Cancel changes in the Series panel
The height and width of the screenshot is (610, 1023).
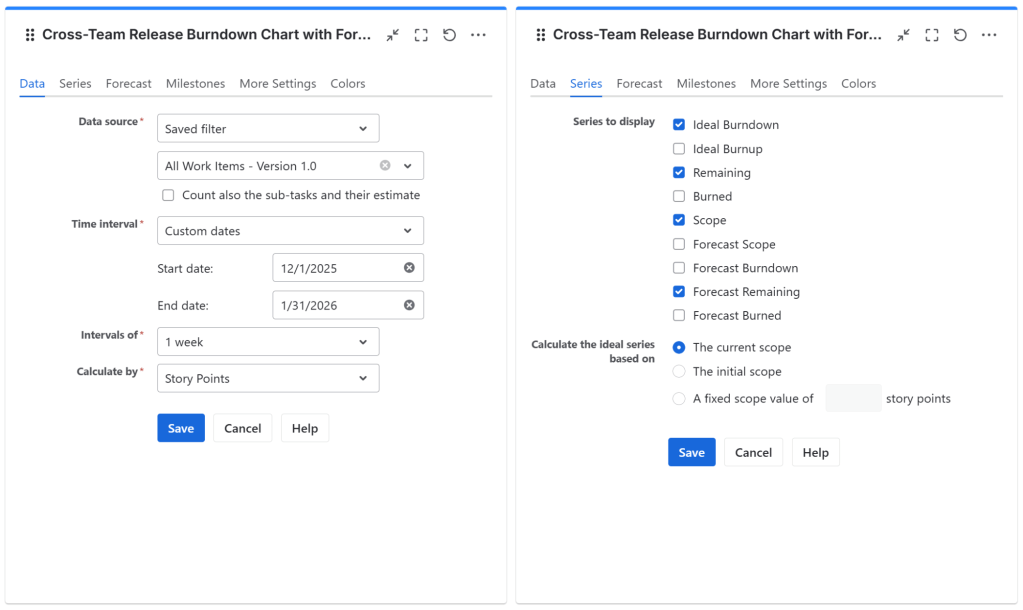[x=753, y=452]
